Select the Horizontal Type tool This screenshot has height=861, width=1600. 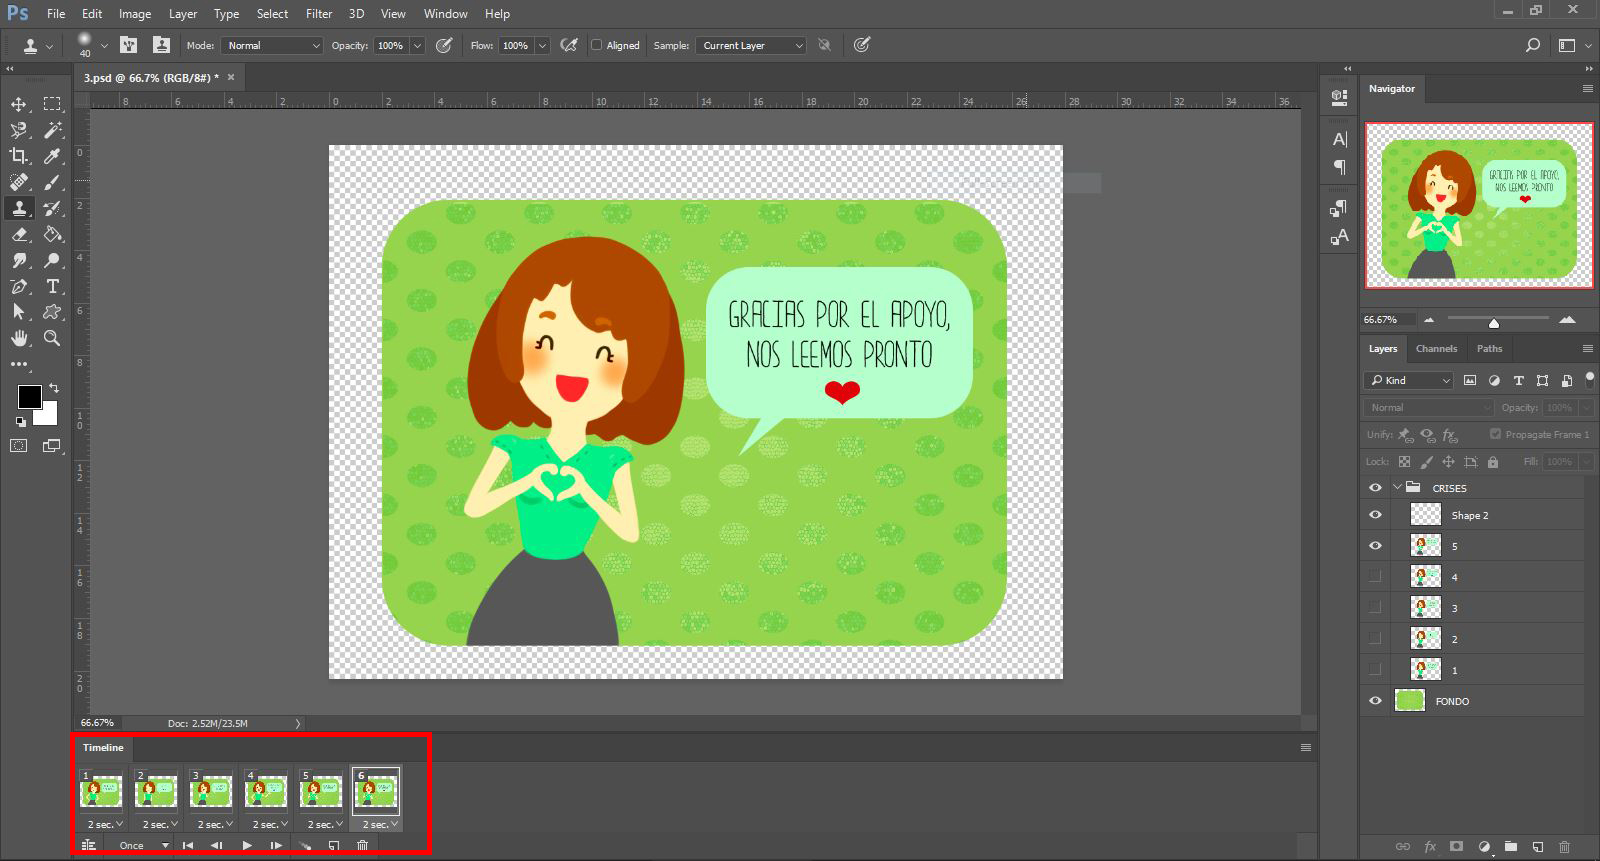click(53, 286)
